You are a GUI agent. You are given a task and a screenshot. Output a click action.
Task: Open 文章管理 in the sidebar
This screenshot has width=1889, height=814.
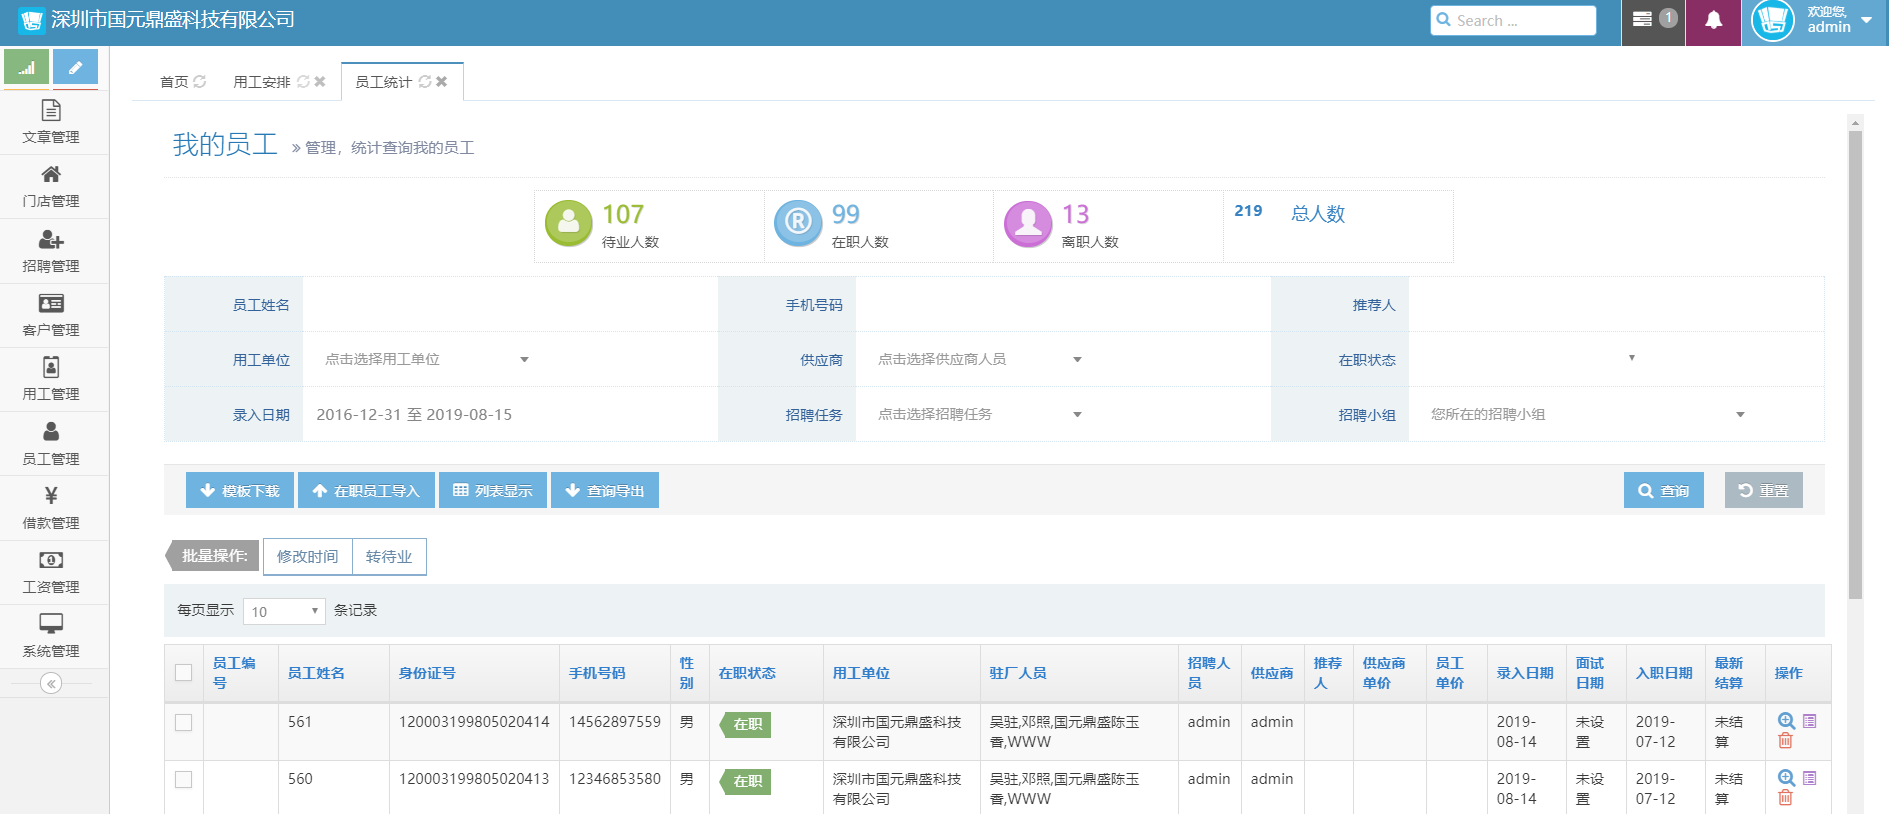51,122
